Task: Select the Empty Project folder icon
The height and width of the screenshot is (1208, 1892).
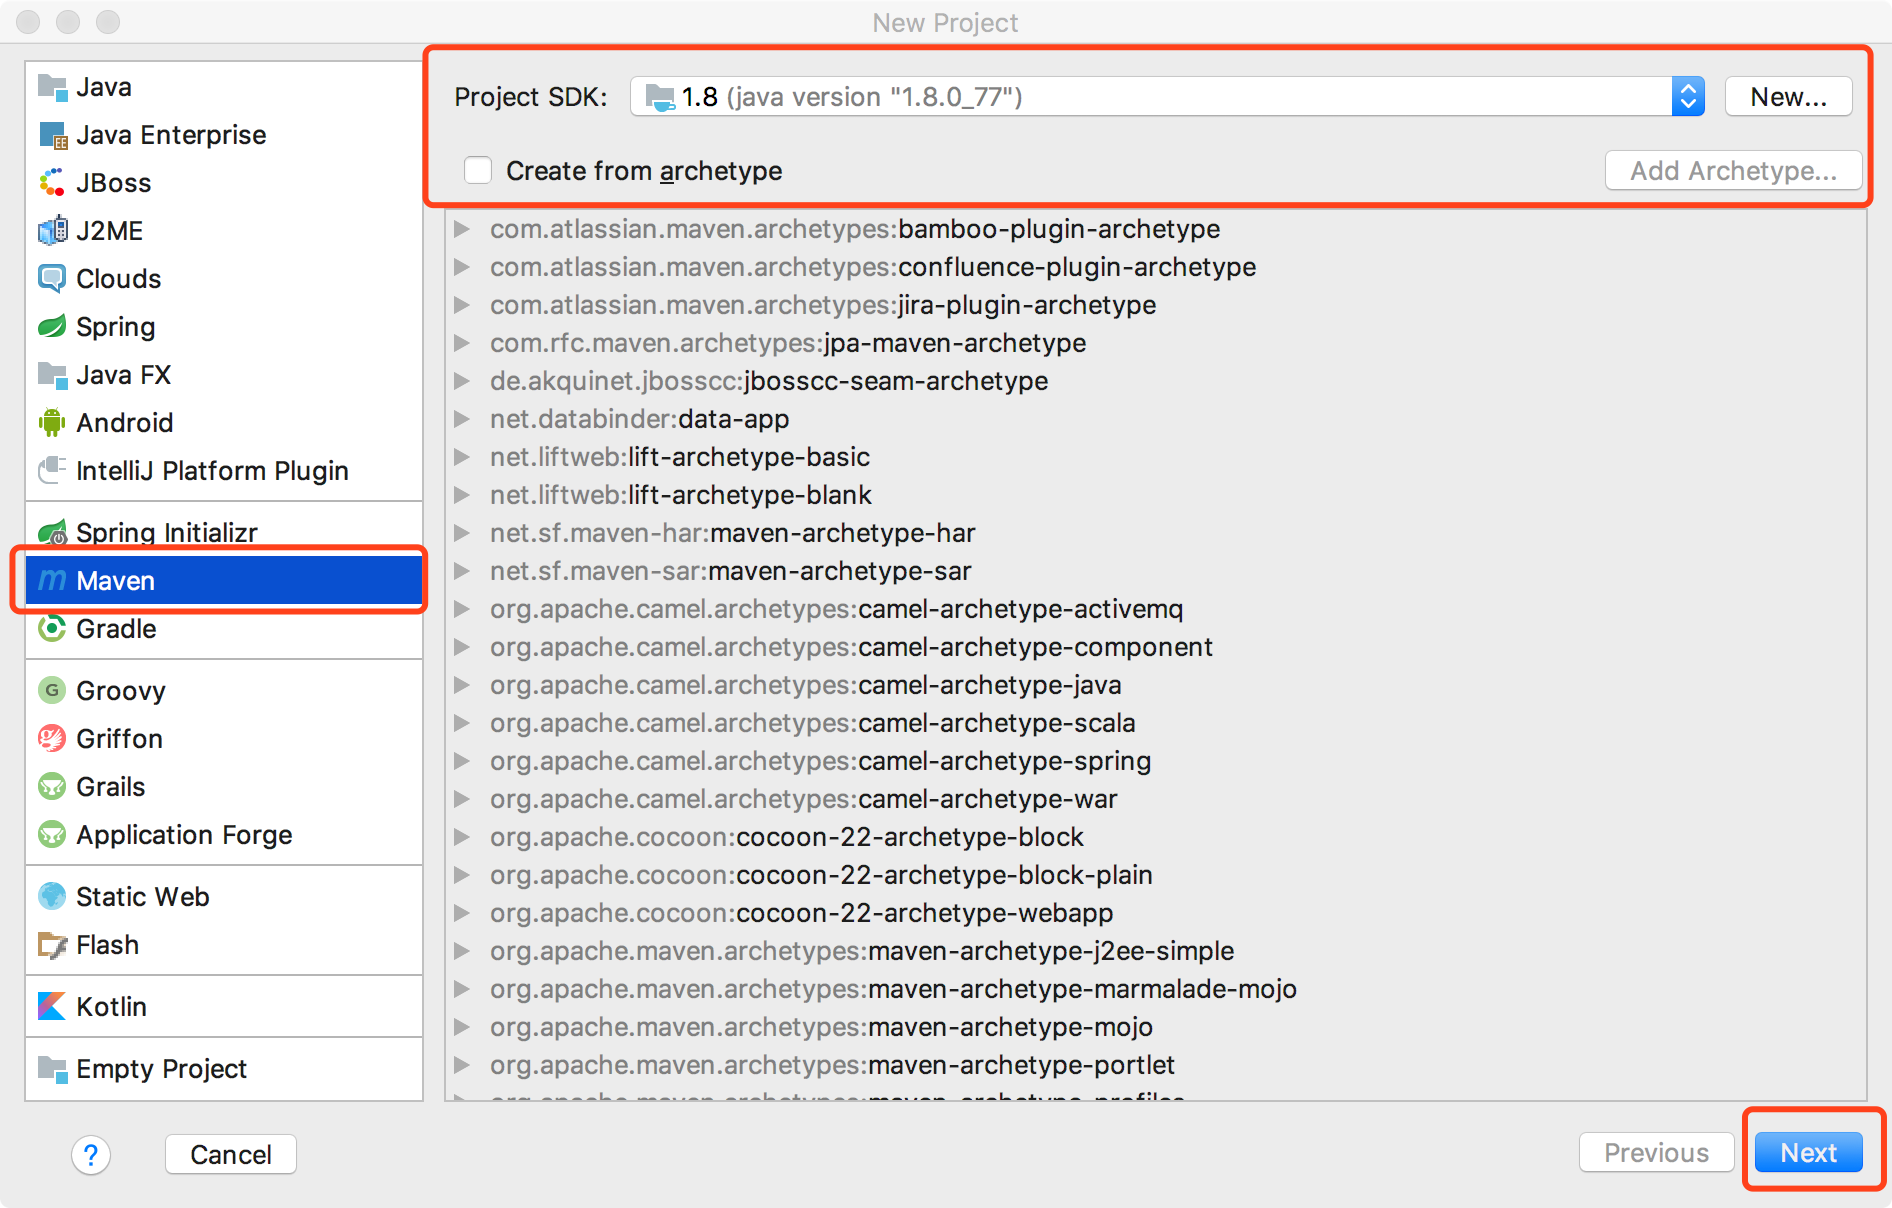Action: [x=52, y=1069]
